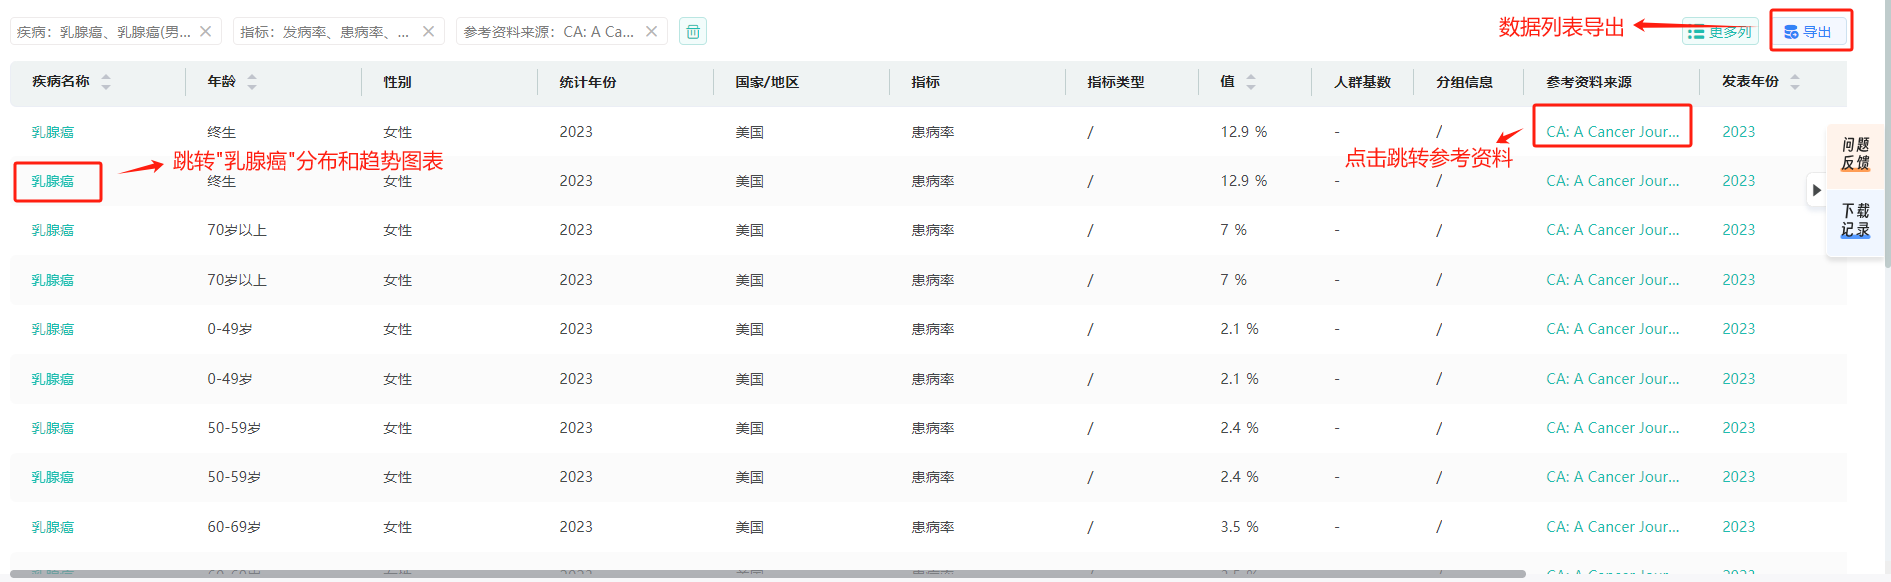
Task: Open the 问题反馈 feedback tab
Action: click(x=1855, y=154)
